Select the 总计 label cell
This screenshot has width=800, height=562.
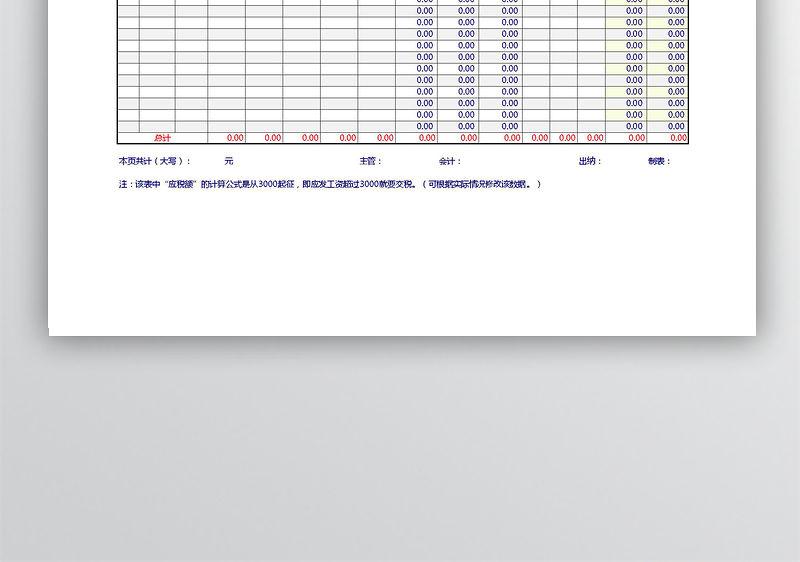162,138
